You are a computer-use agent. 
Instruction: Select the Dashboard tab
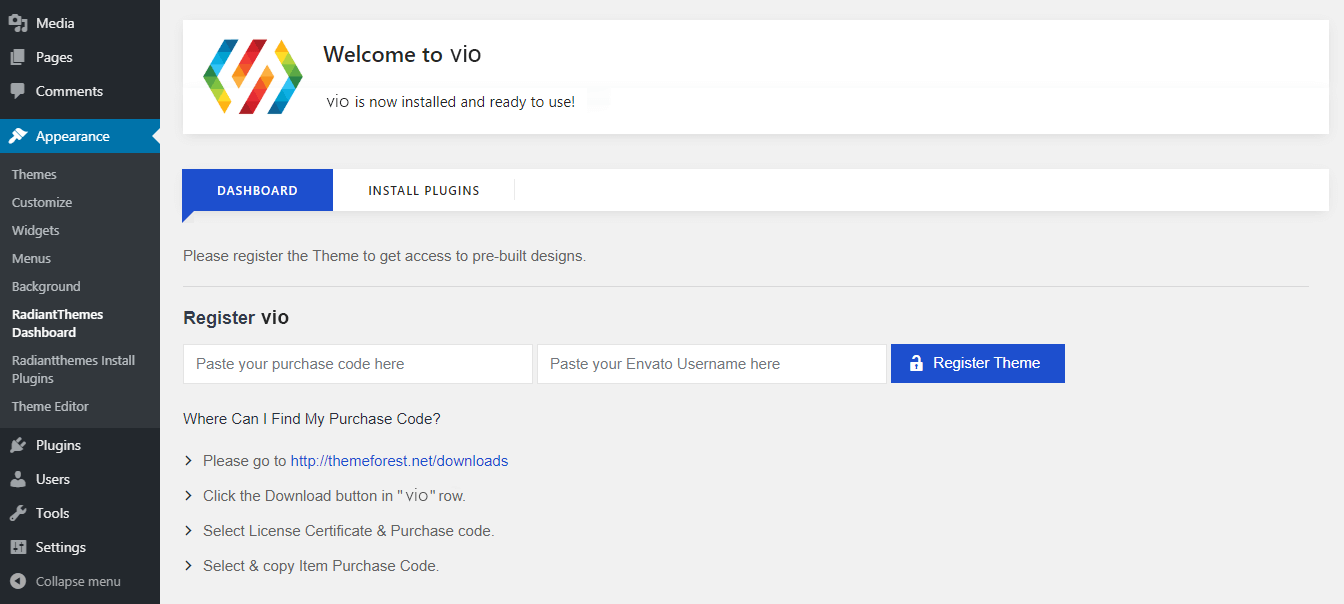pyautogui.click(x=257, y=190)
